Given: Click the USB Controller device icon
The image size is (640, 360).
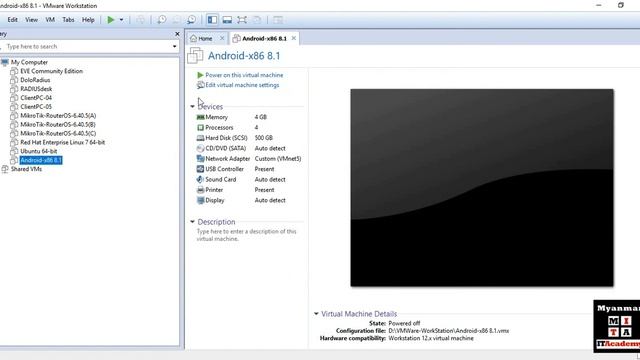Looking at the screenshot, I should [x=200, y=169].
